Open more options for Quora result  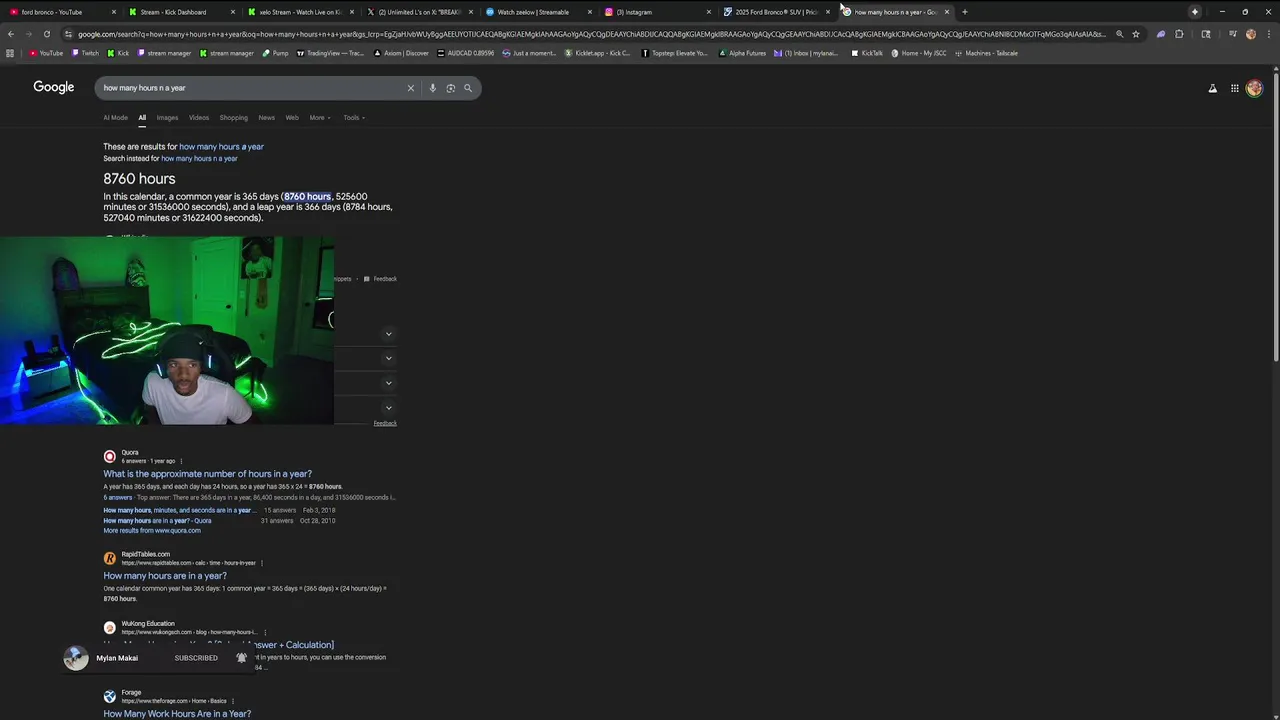click(181, 461)
